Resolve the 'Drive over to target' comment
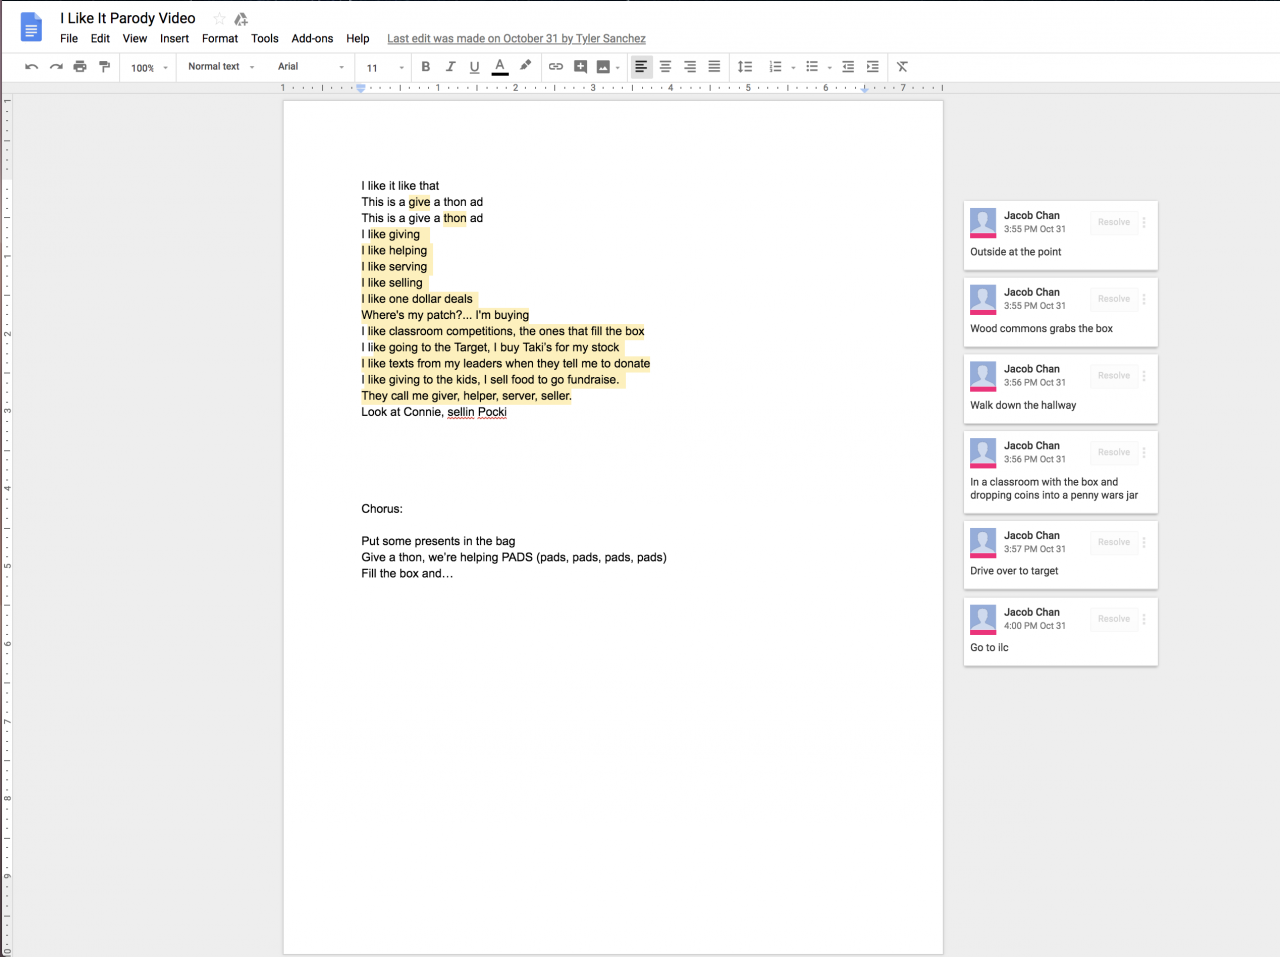 (1114, 542)
